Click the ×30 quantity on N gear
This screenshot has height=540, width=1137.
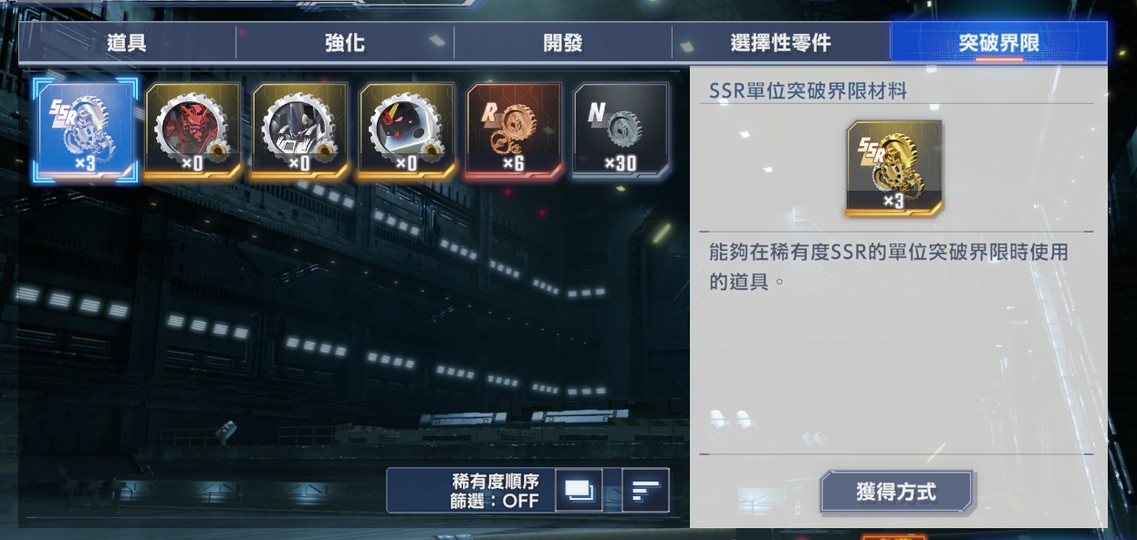621,163
